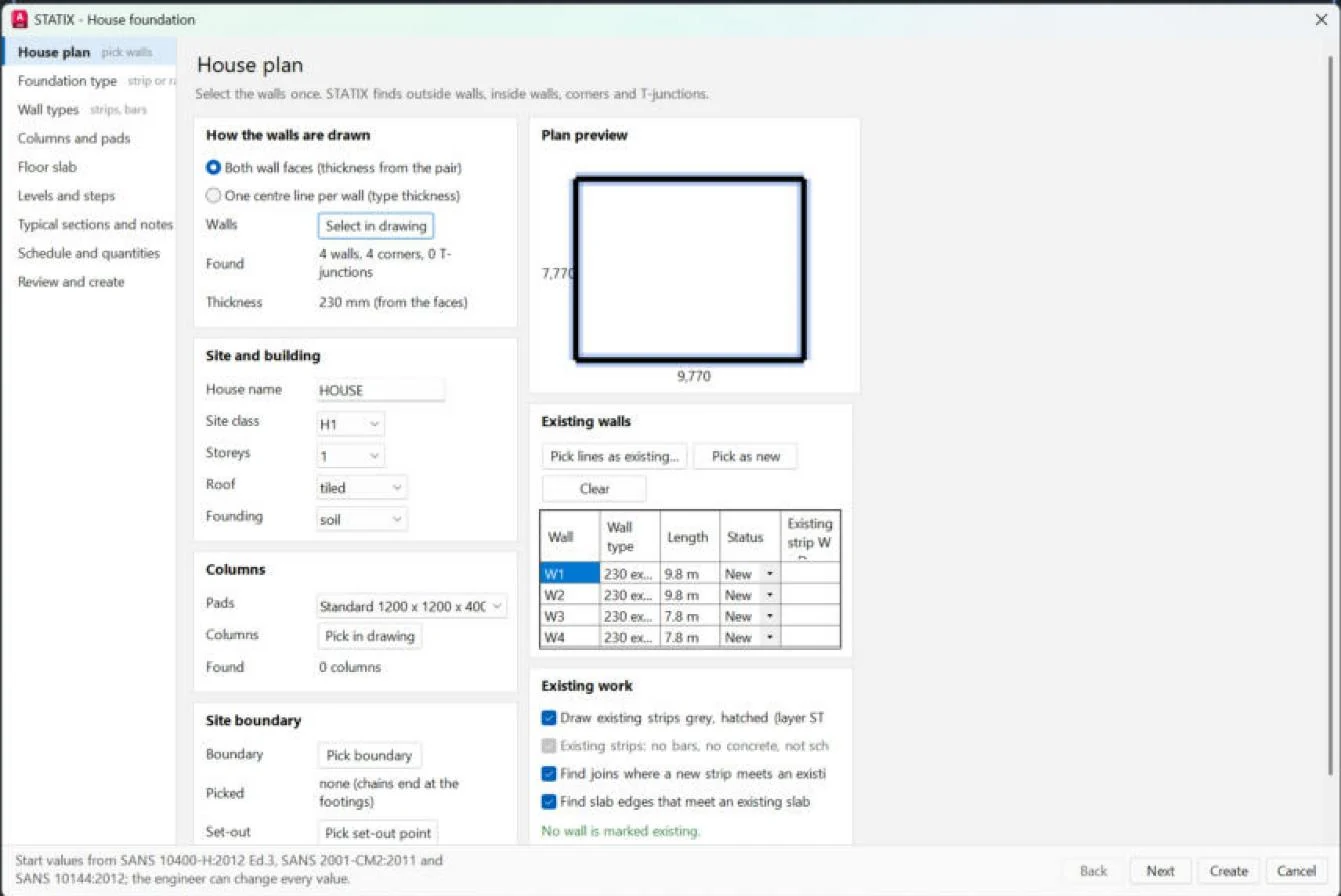The width and height of the screenshot is (1341, 896).
Task: Open the Site class dropdown
Action: click(x=351, y=424)
